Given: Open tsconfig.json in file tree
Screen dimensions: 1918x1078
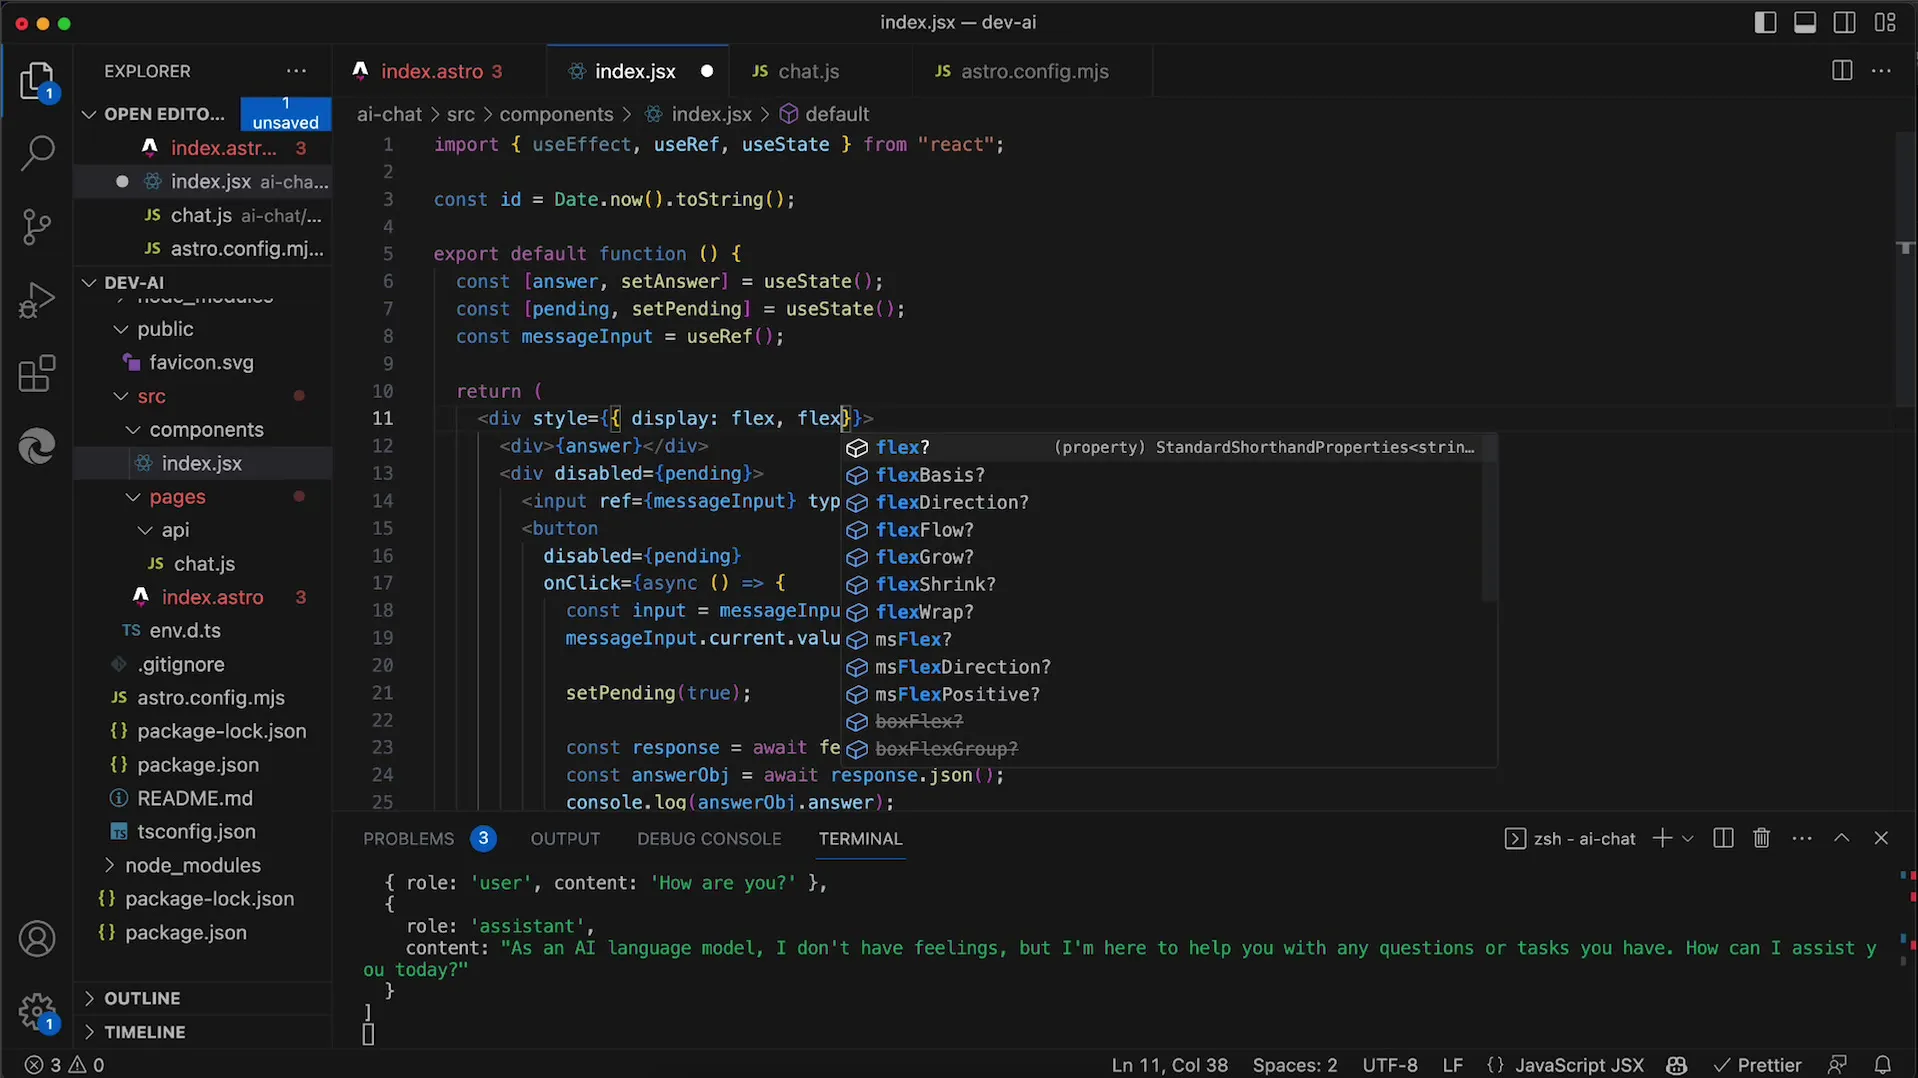Looking at the screenshot, I should point(196,831).
